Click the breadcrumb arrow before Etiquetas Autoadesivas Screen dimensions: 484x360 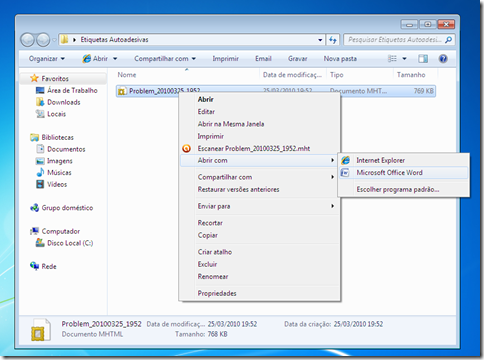pyautogui.click(x=74, y=40)
